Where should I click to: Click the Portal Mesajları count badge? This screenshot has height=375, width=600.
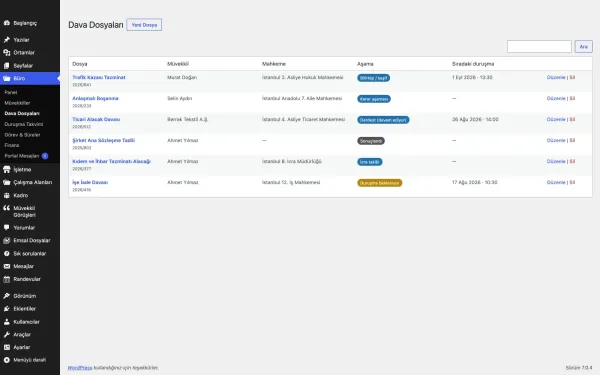(45, 156)
